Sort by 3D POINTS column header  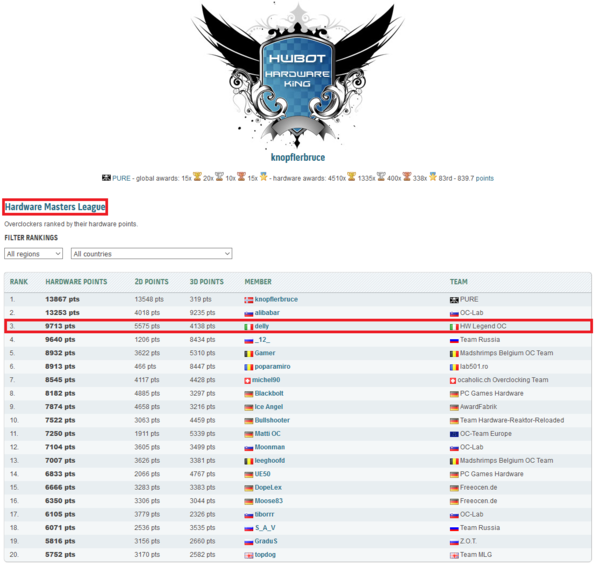click(207, 282)
